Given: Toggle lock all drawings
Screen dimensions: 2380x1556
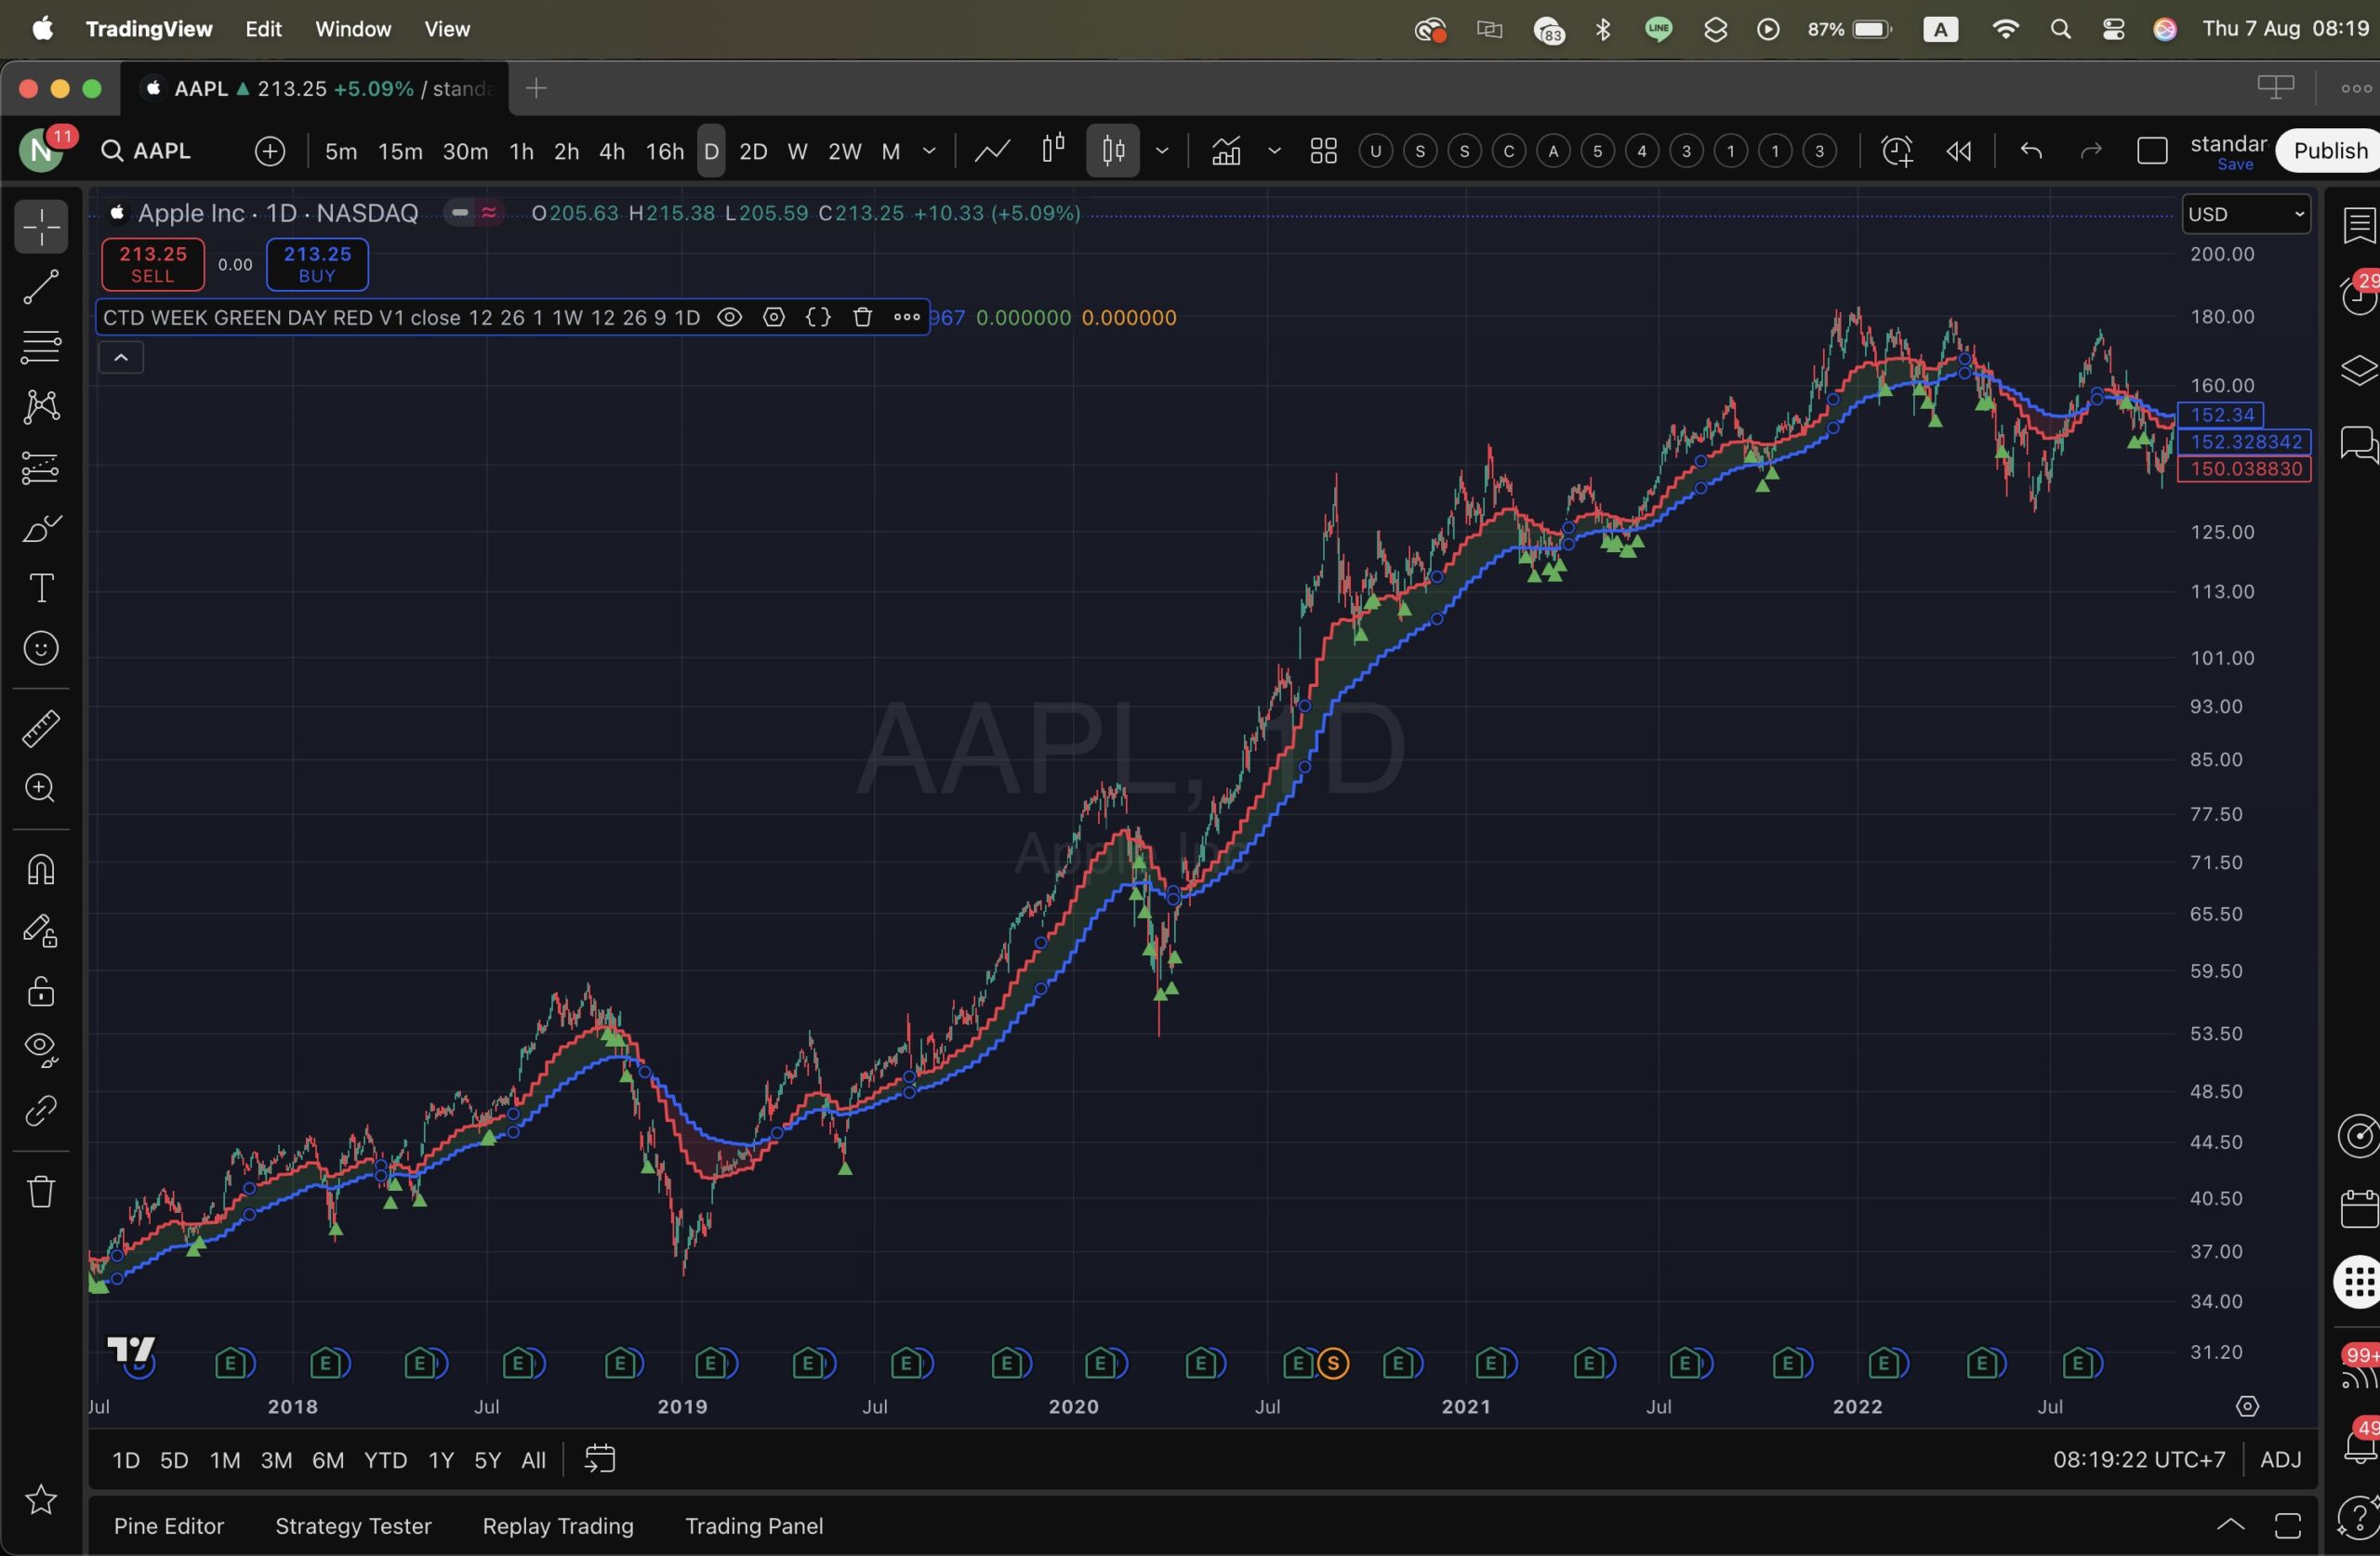Looking at the screenshot, I should (x=41, y=991).
